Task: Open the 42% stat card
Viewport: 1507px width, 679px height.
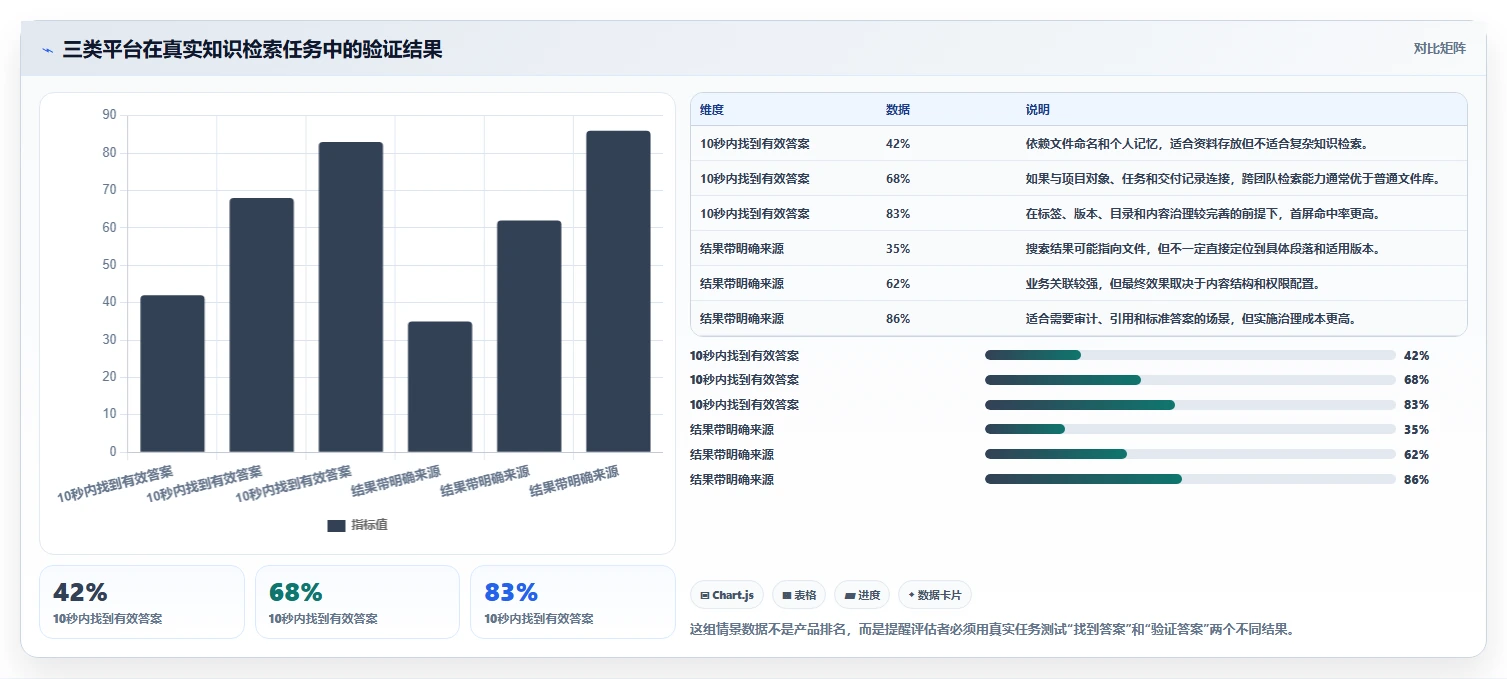Action: click(142, 602)
